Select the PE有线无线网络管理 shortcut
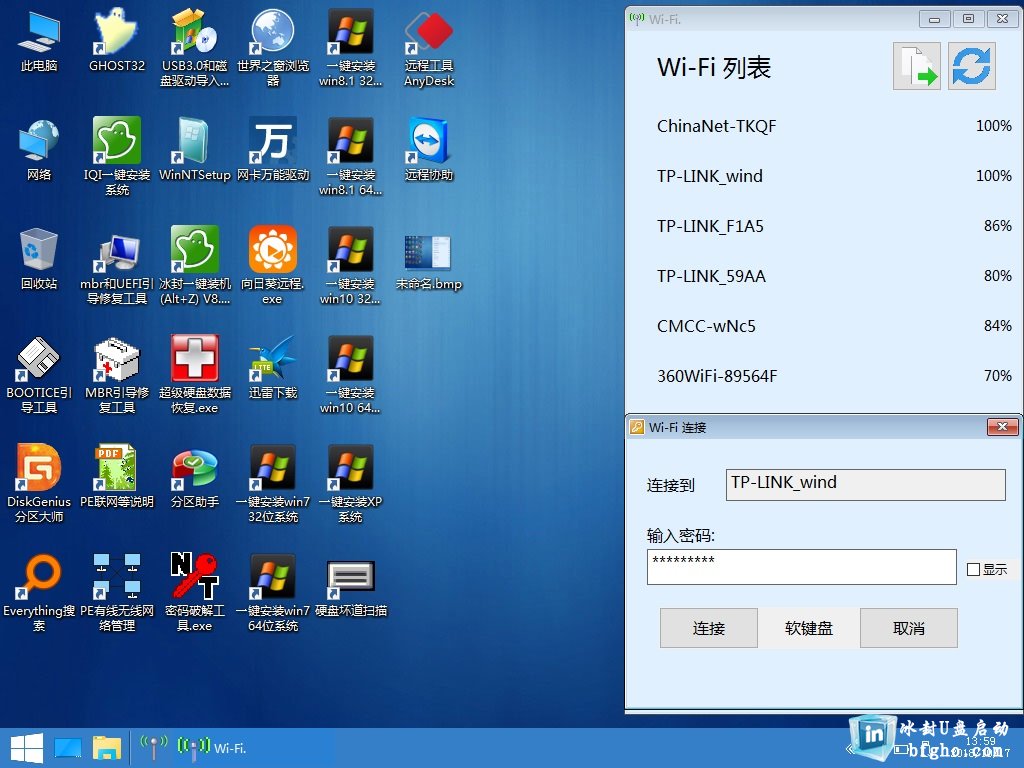The width and height of the screenshot is (1024, 768). [117, 593]
